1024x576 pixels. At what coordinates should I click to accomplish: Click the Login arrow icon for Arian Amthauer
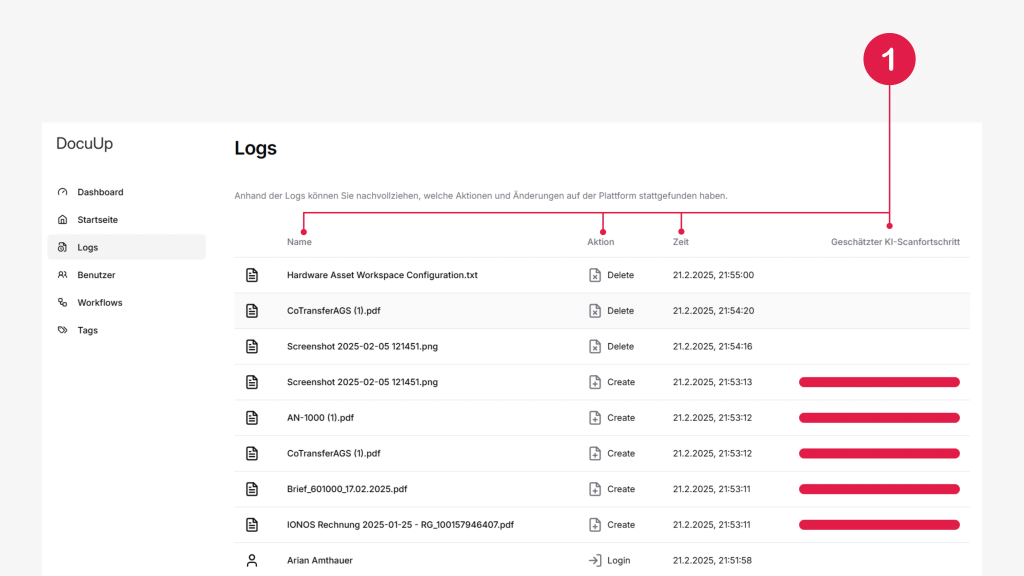pos(595,561)
